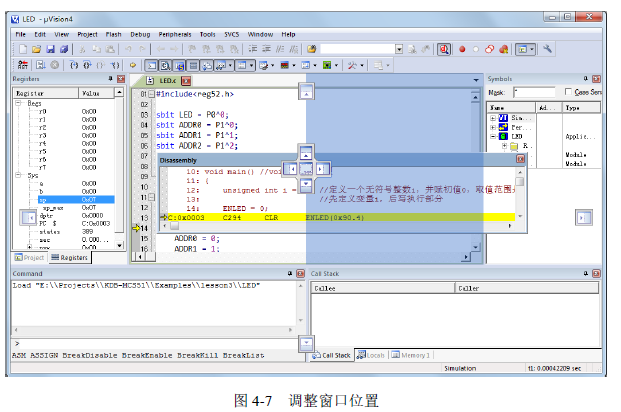Image resolution: width=621 pixels, height=412 pixels.
Task: Click the Insert Breakpoint red dot icon
Action: 461,49
